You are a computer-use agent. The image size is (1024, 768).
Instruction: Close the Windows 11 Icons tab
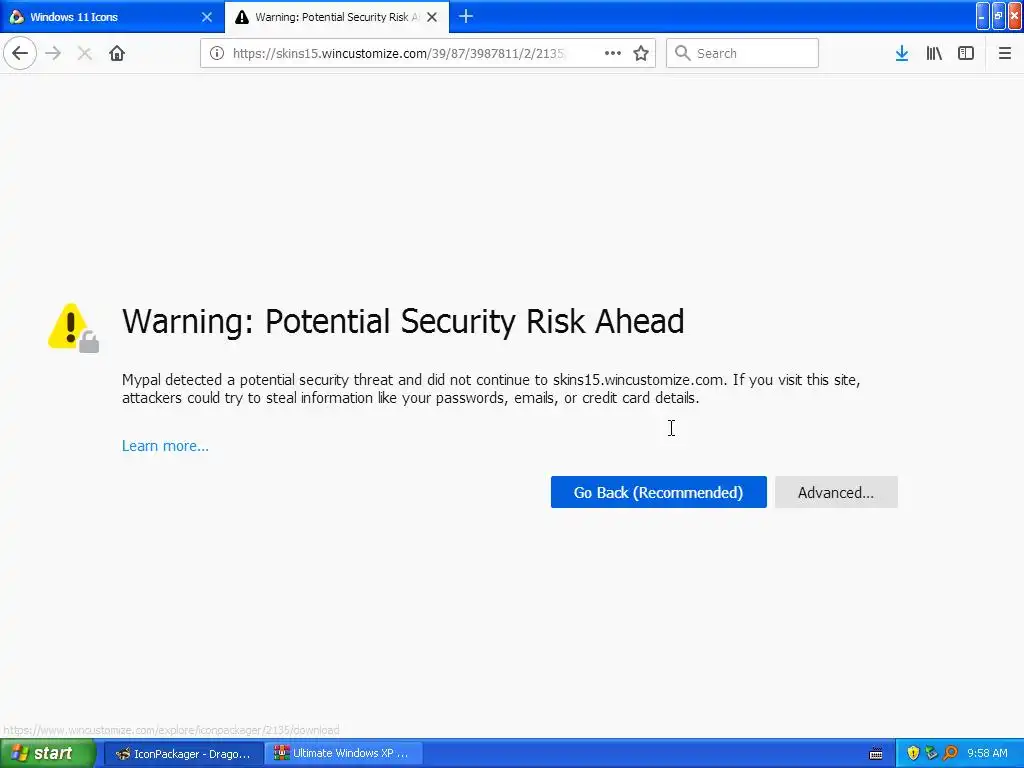pyautogui.click(x=207, y=17)
